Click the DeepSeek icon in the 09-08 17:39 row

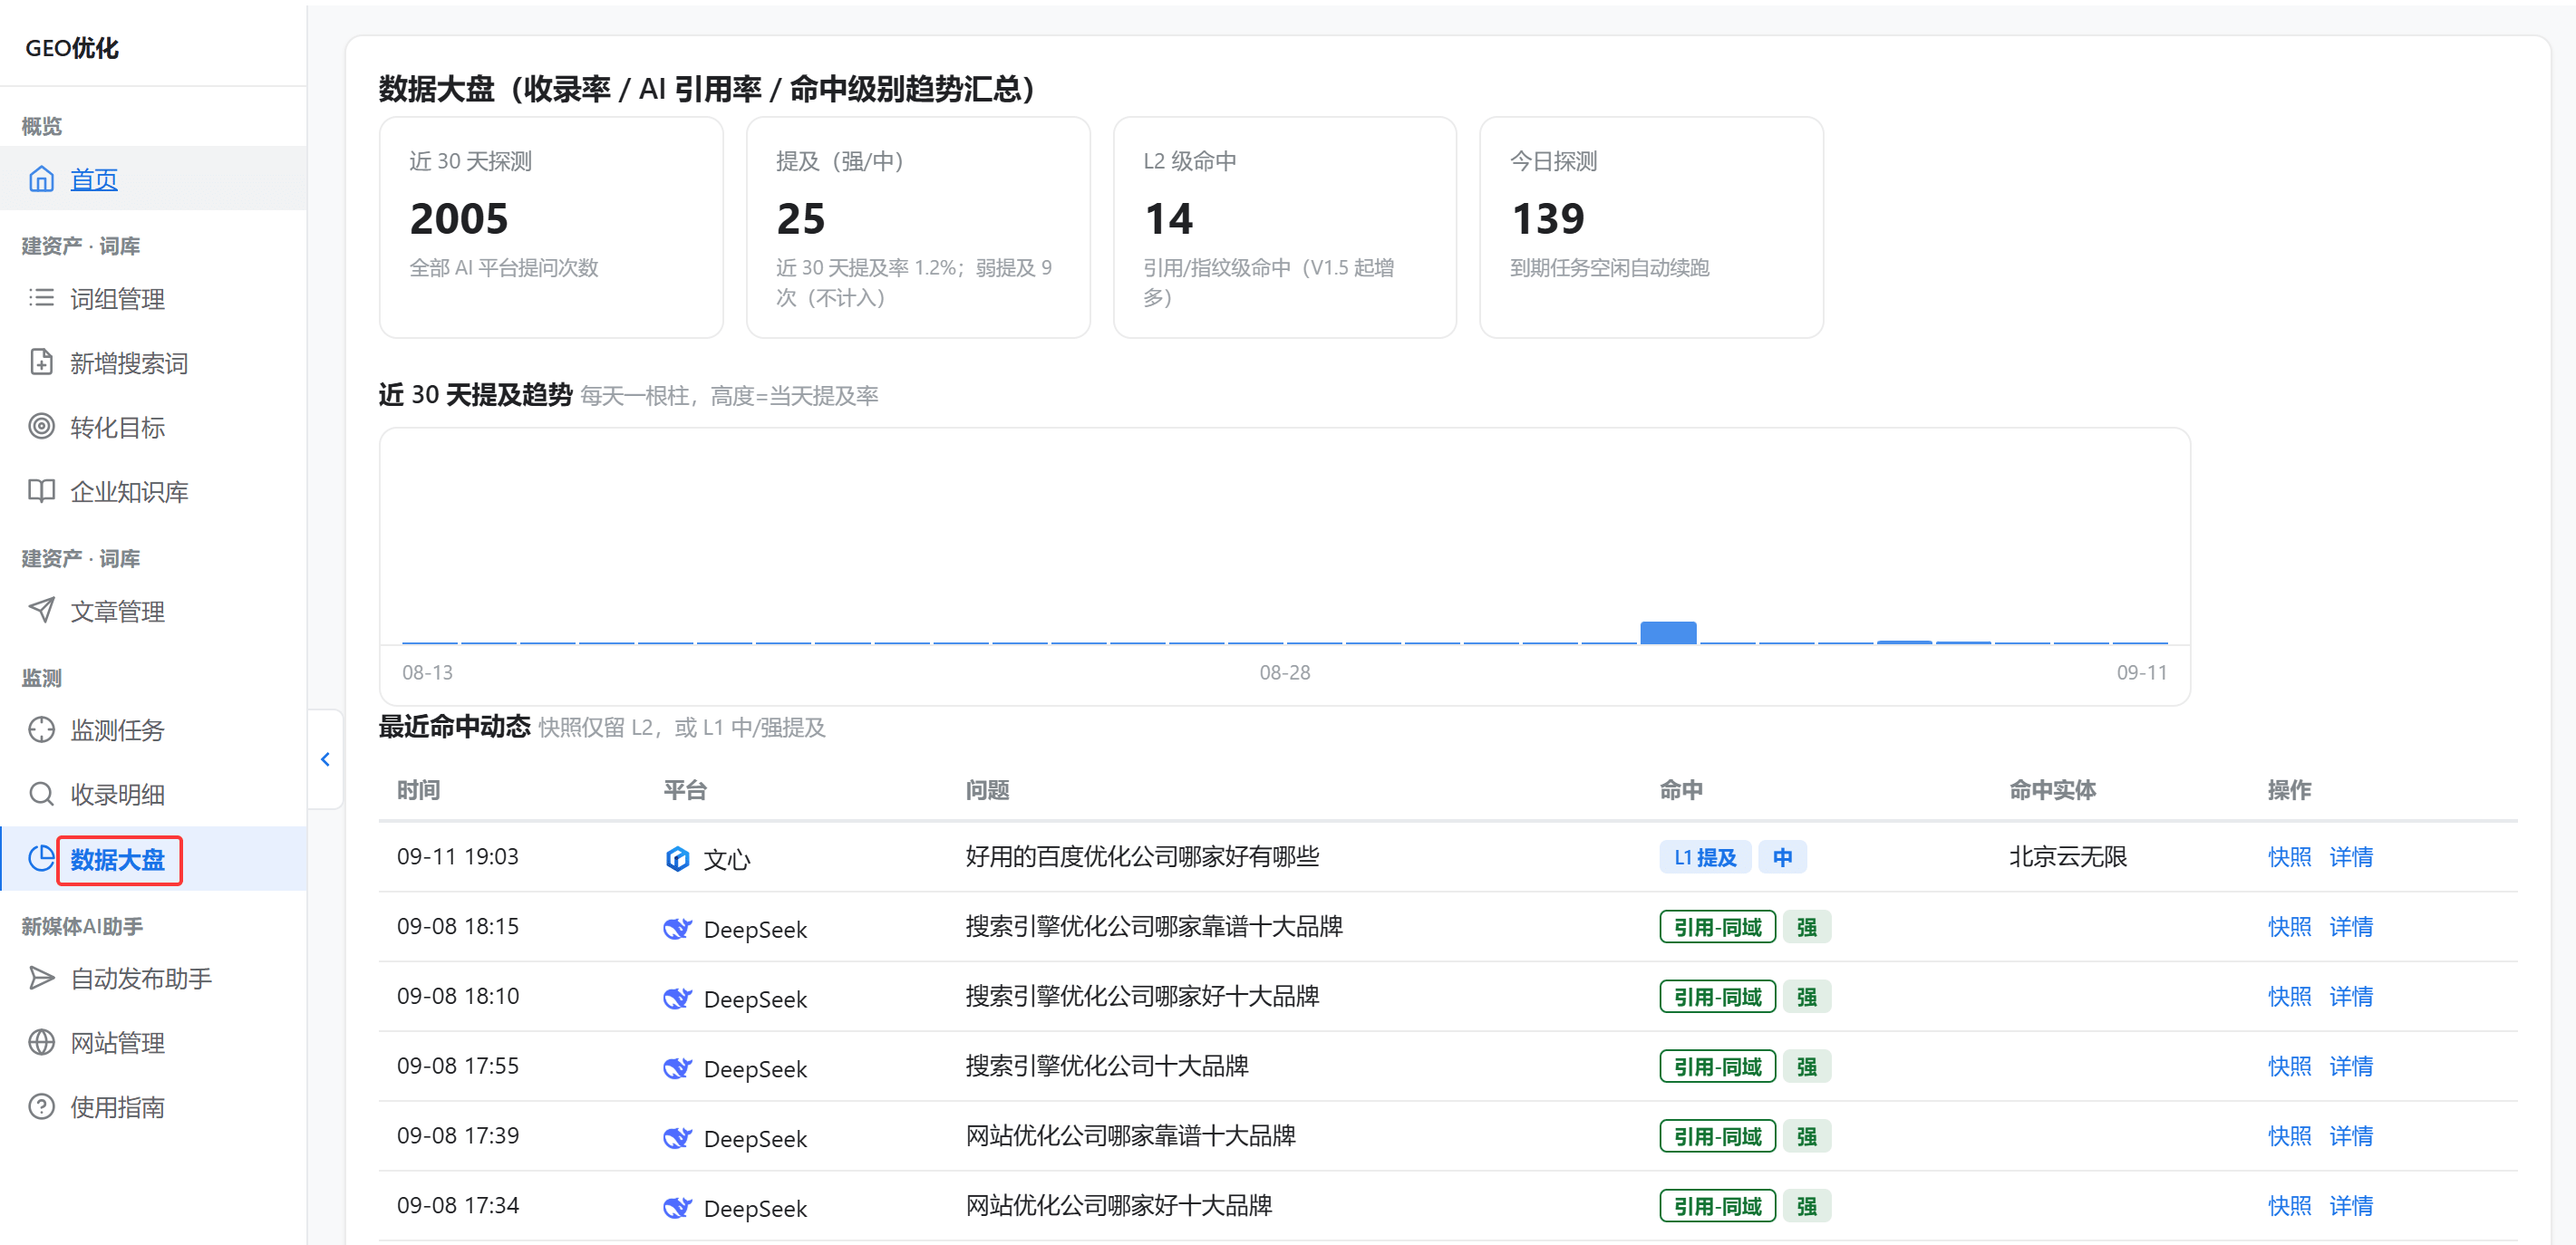tap(677, 1138)
